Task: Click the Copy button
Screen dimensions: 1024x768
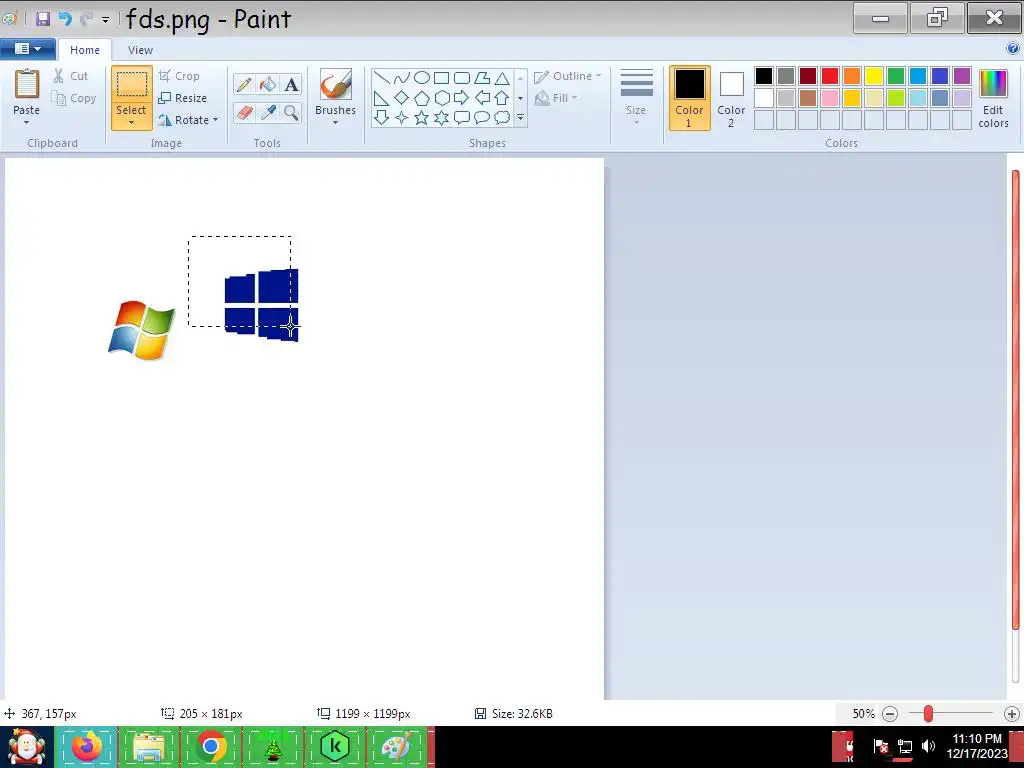Action: tap(74, 99)
